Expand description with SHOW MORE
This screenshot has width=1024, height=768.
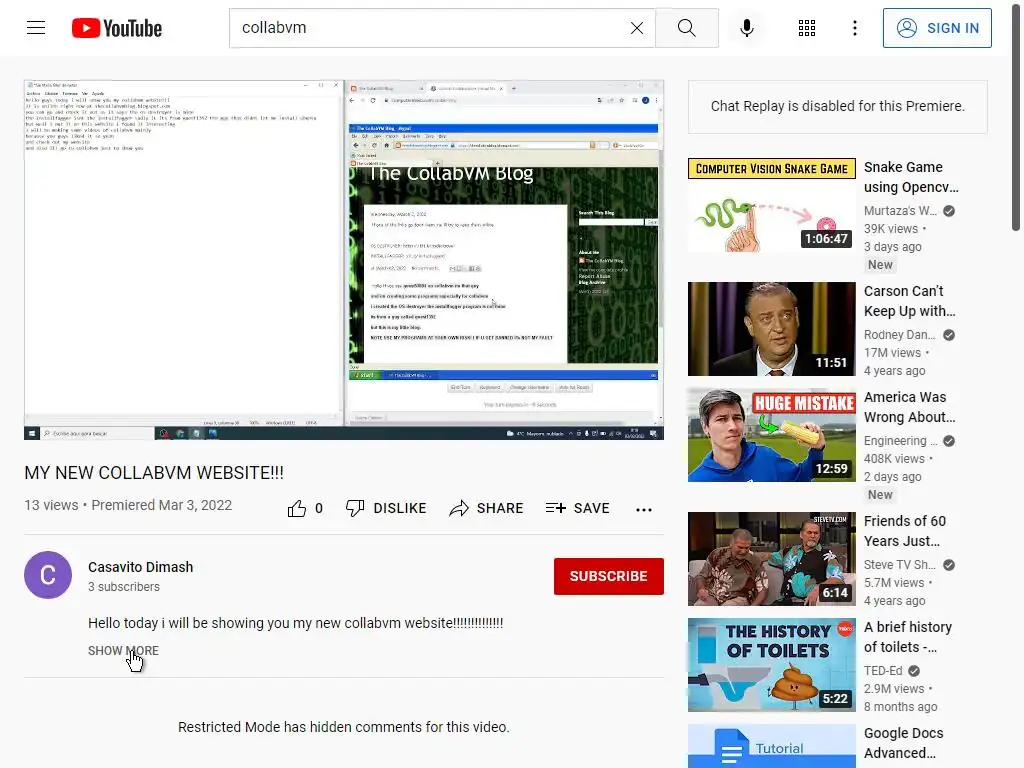(x=123, y=650)
